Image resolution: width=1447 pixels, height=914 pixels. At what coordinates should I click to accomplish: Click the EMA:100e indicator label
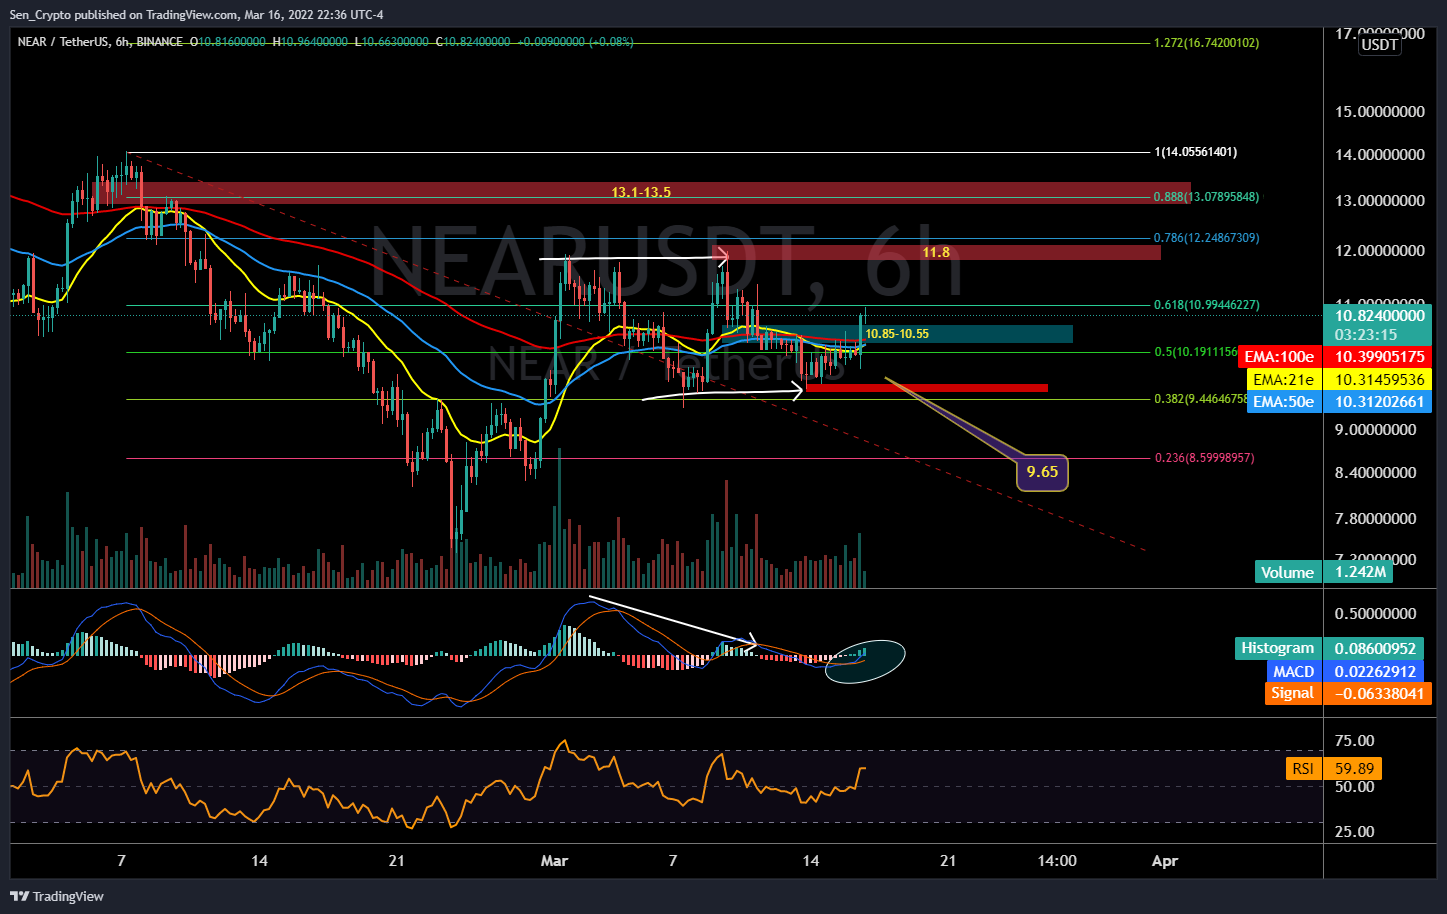pos(1279,357)
